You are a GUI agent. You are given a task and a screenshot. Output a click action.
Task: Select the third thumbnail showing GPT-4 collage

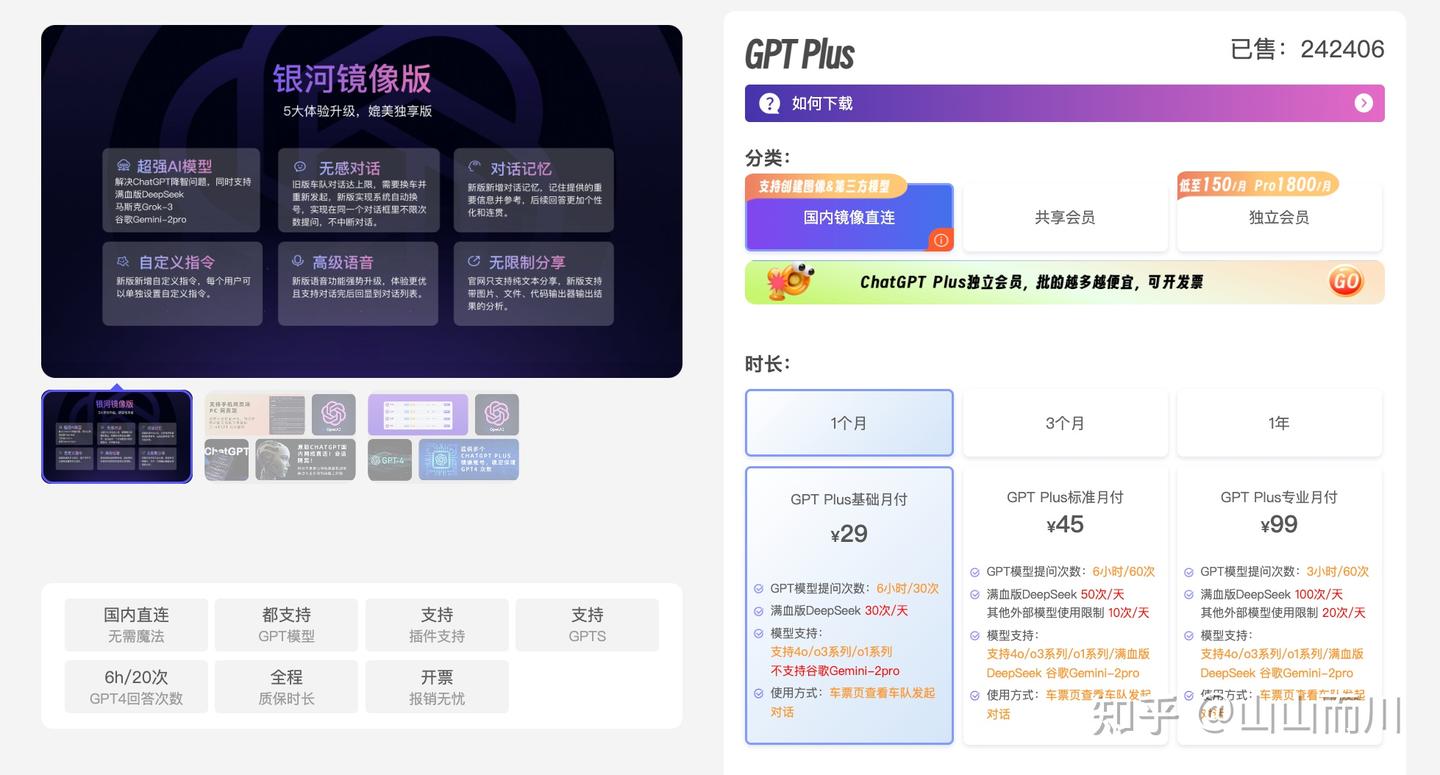coord(443,436)
